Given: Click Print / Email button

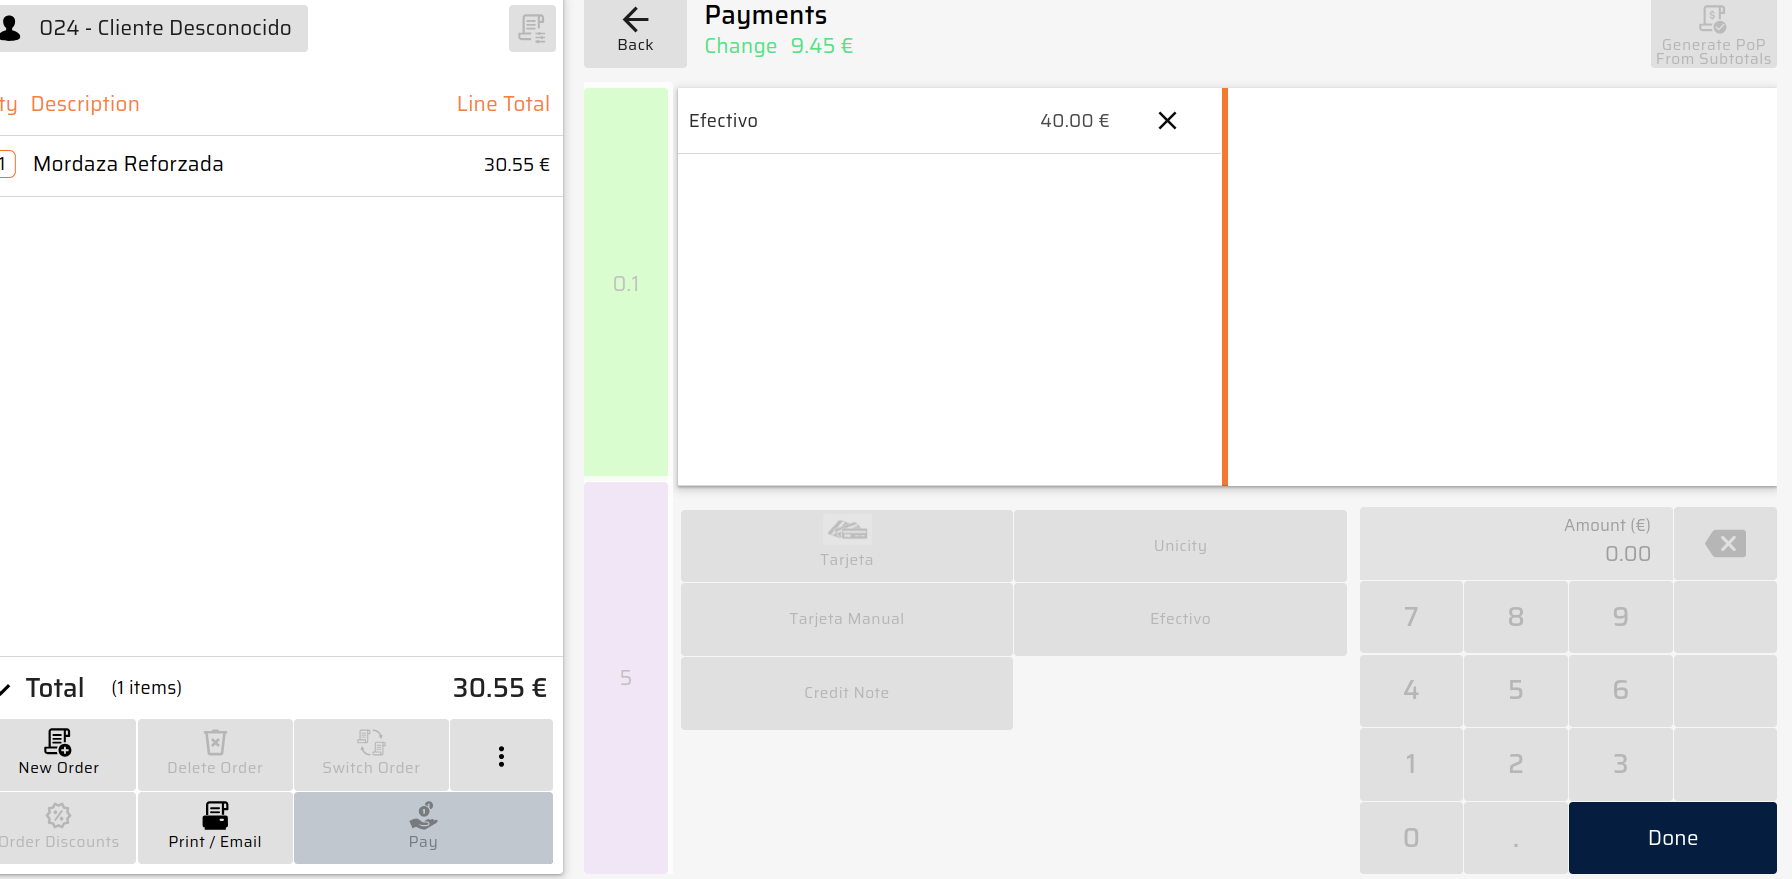Looking at the screenshot, I should click(x=215, y=828).
